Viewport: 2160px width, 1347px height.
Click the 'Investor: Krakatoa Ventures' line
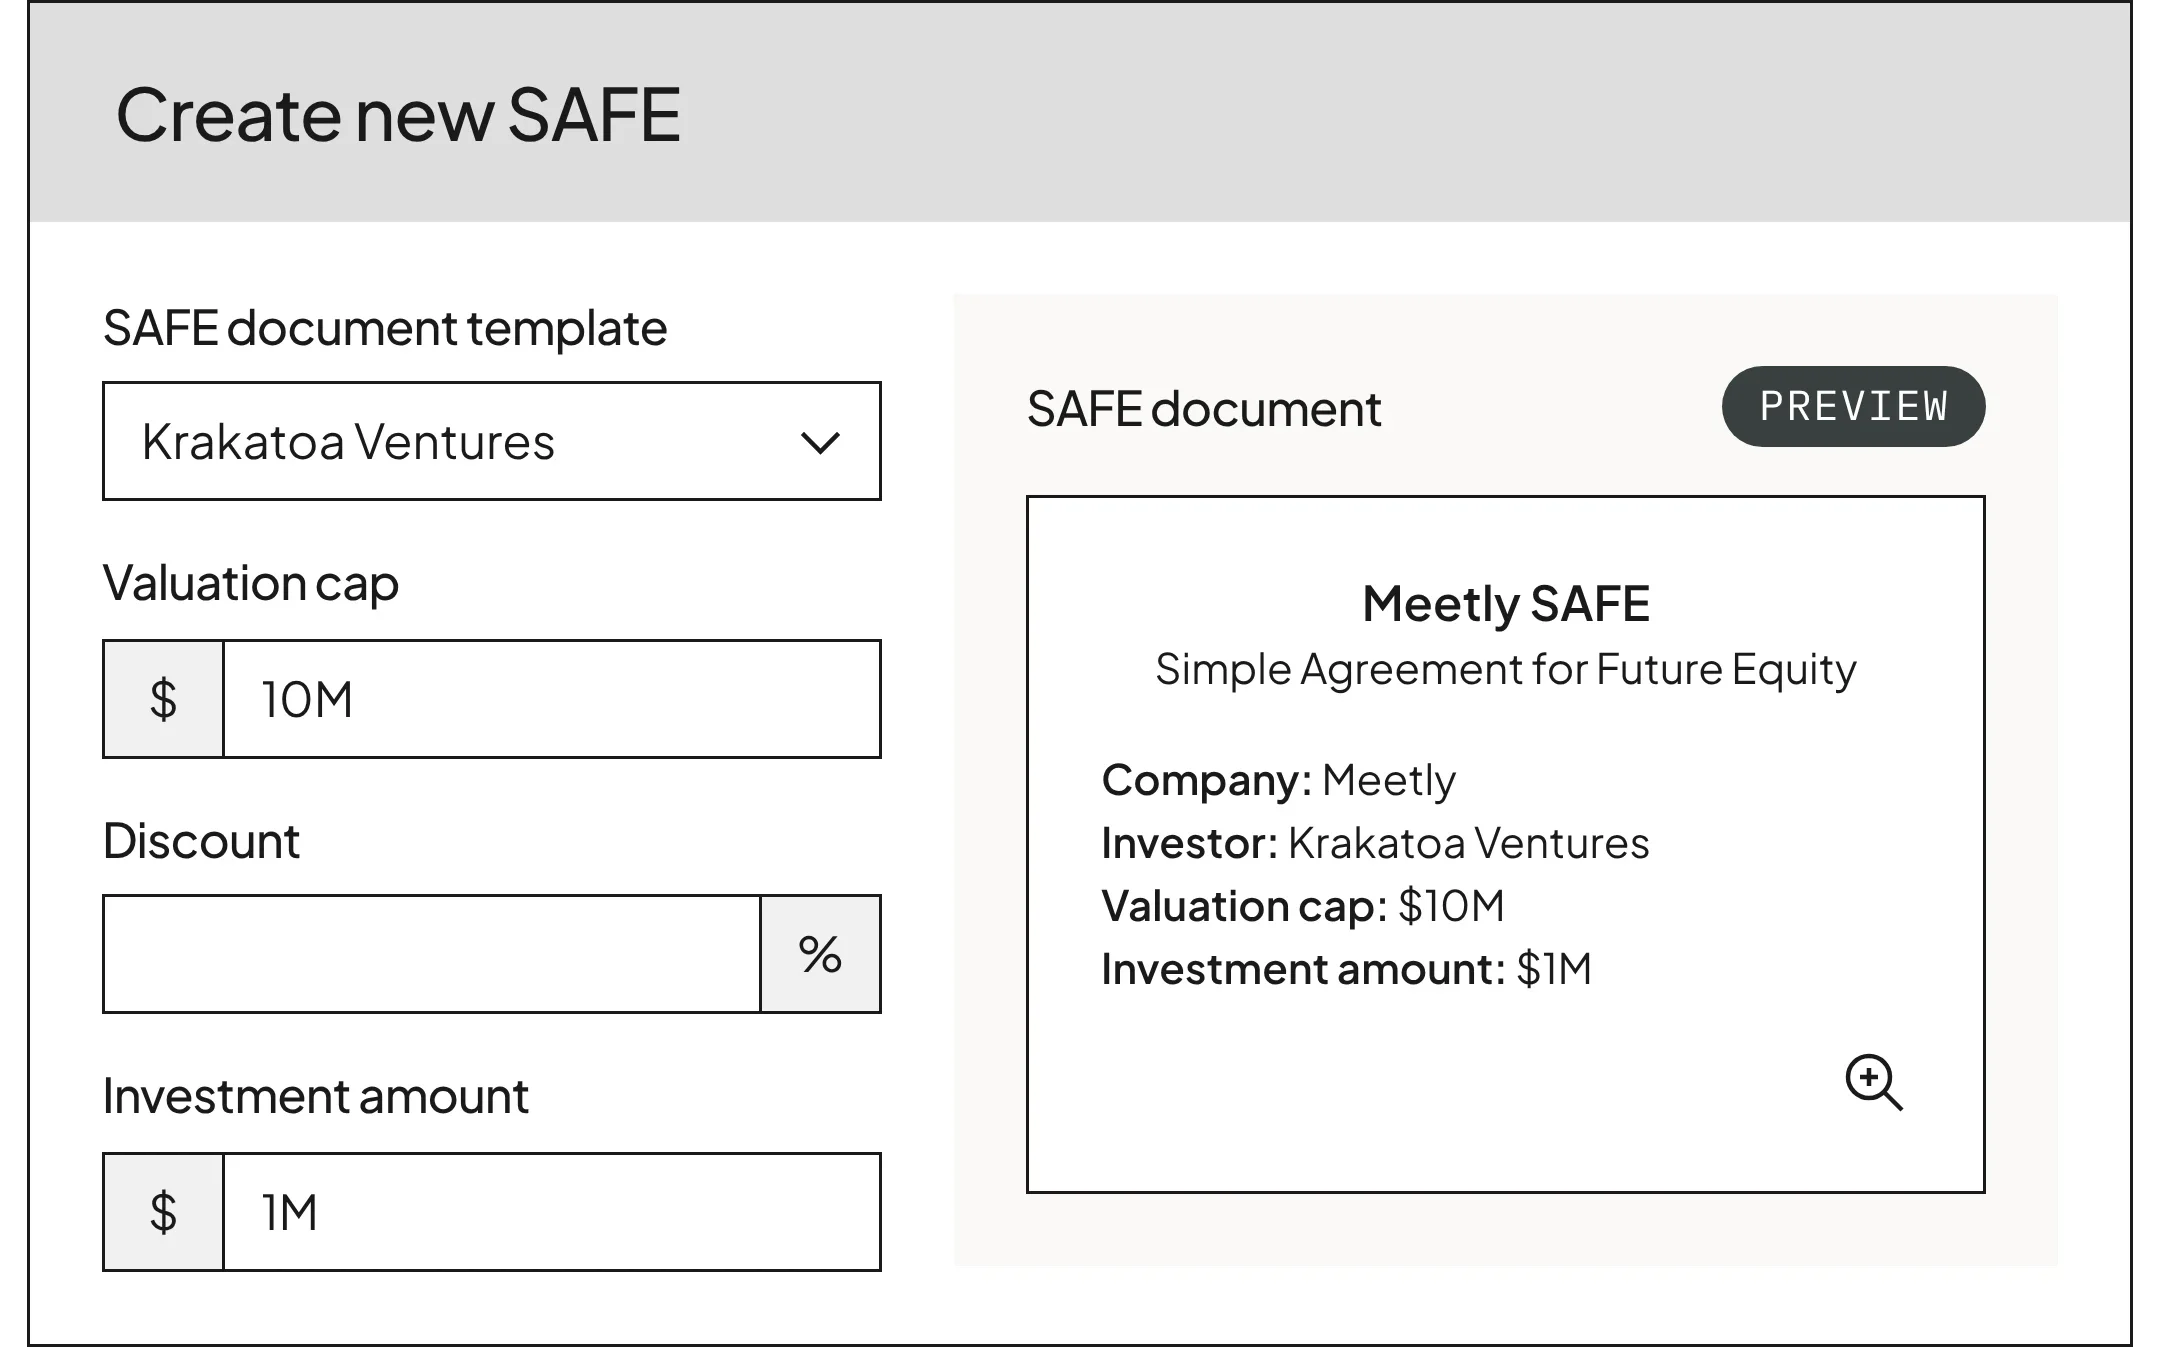click(1375, 843)
